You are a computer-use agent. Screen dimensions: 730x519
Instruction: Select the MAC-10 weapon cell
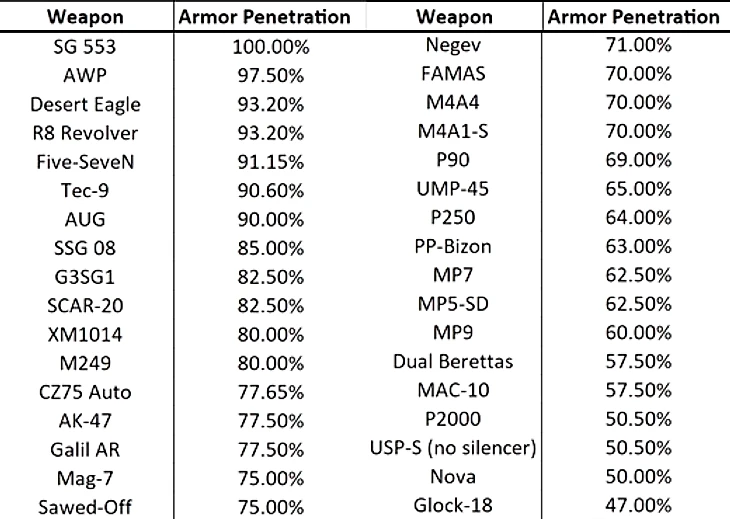(453, 390)
